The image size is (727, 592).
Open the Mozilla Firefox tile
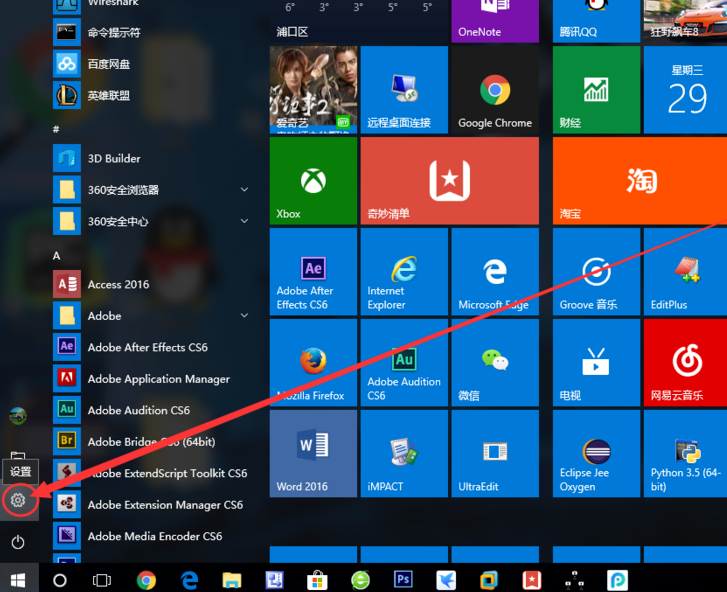point(313,363)
